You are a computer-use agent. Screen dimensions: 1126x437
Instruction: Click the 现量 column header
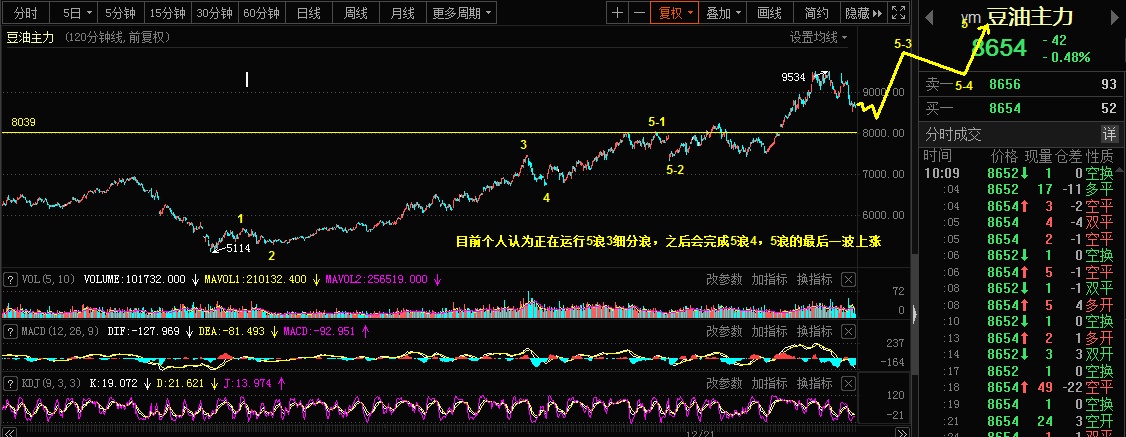click(x=1038, y=156)
